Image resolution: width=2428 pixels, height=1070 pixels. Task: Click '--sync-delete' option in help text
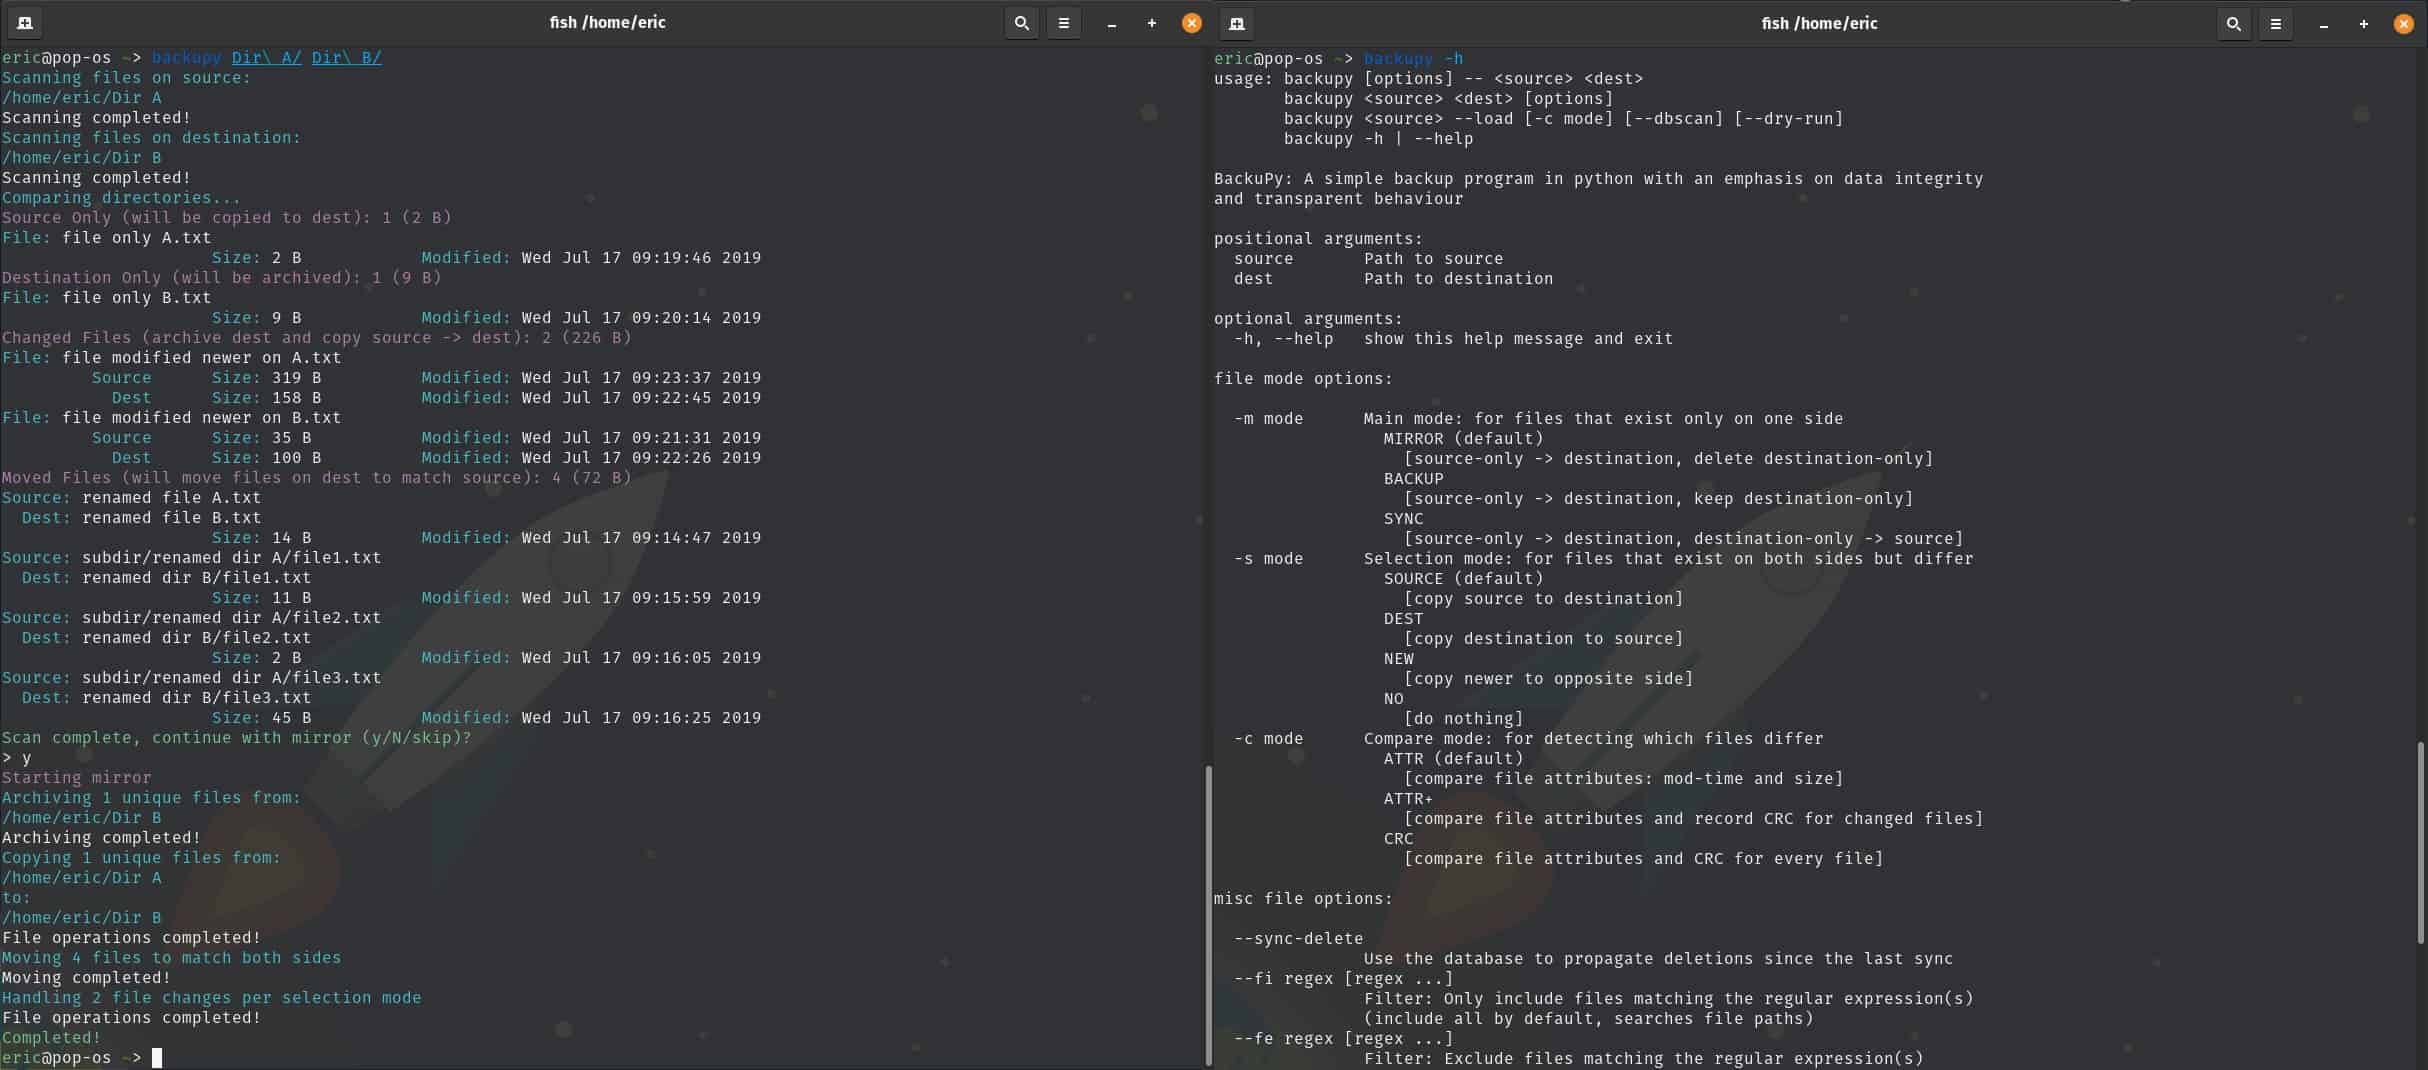pos(1298,939)
